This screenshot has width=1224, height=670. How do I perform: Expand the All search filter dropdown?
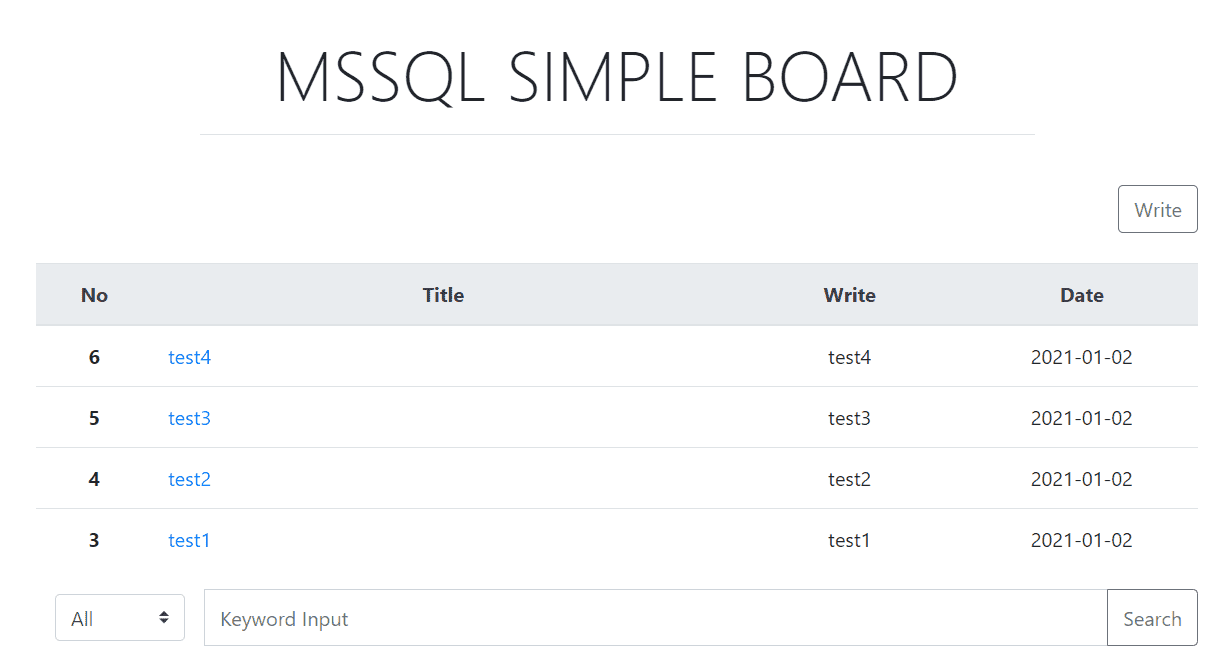[x=120, y=617]
